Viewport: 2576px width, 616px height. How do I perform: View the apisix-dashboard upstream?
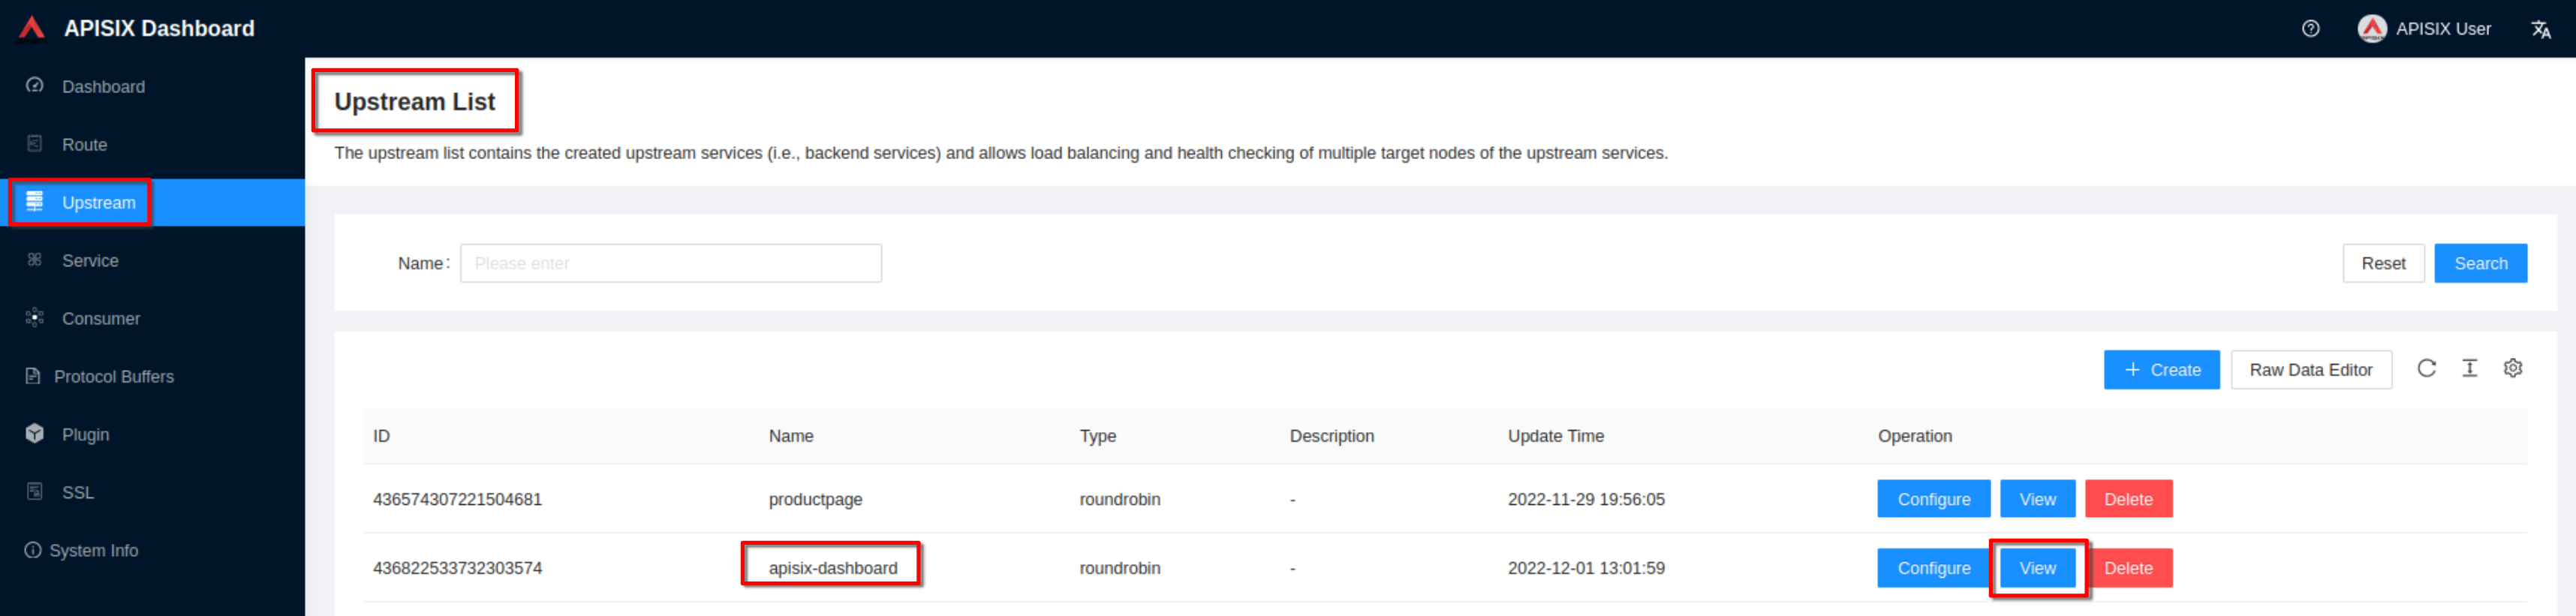coord(2037,569)
